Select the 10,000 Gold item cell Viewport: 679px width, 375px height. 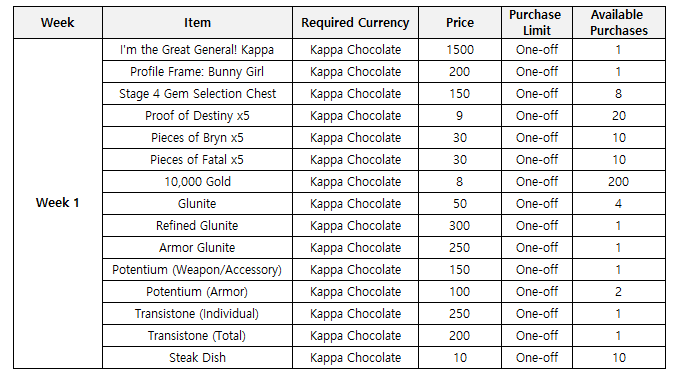[197, 181]
